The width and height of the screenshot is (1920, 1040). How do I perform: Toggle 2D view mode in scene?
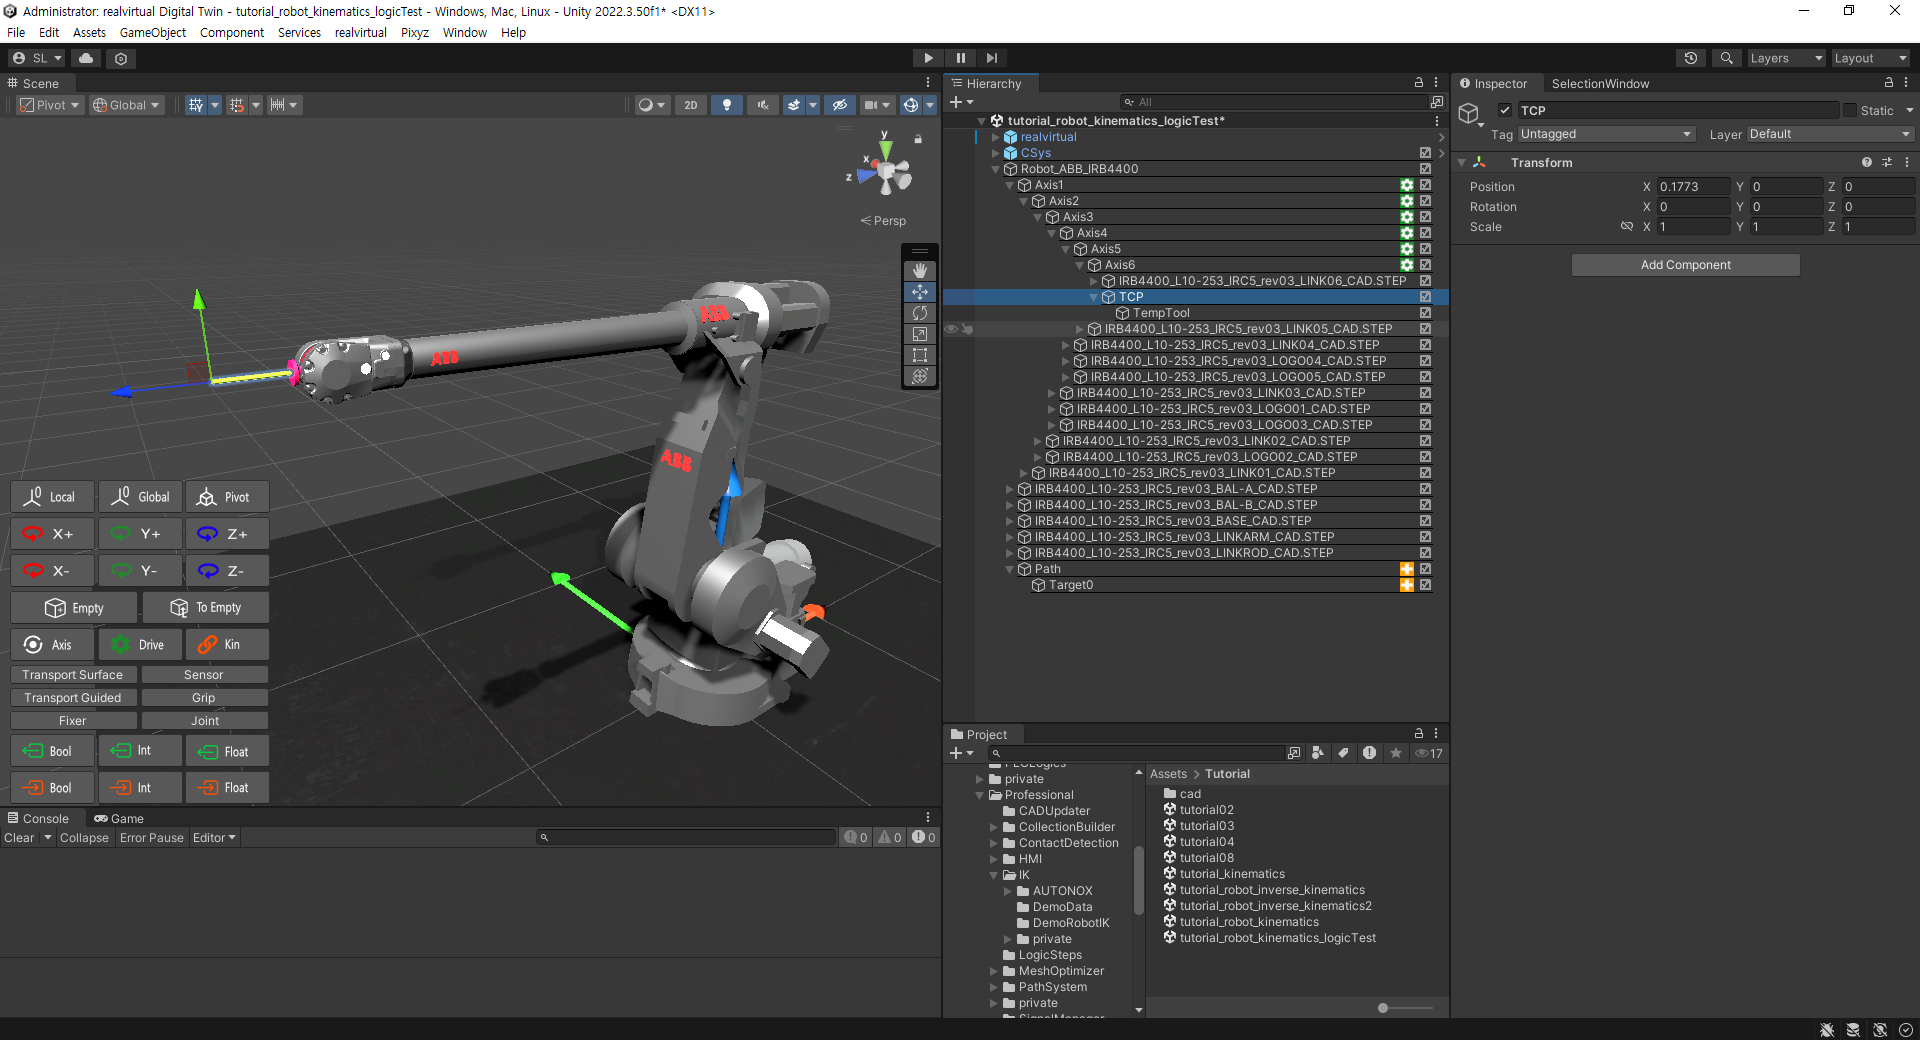point(691,105)
